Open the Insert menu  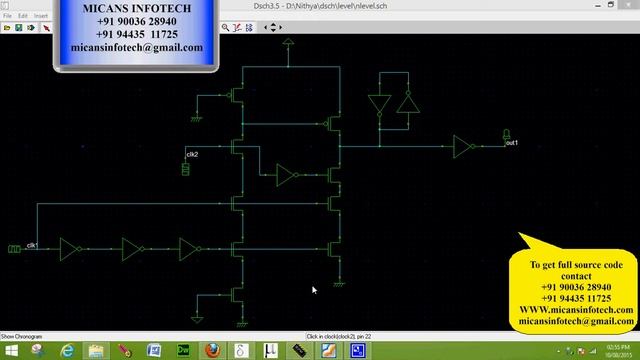click(41, 16)
